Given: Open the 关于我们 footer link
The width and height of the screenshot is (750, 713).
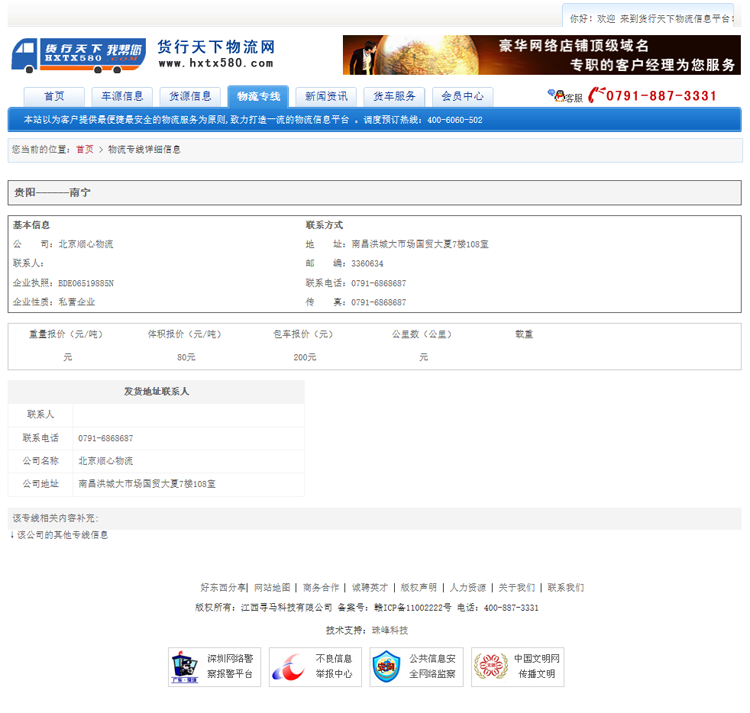Looking at the screenshot, I should [517, 587].
